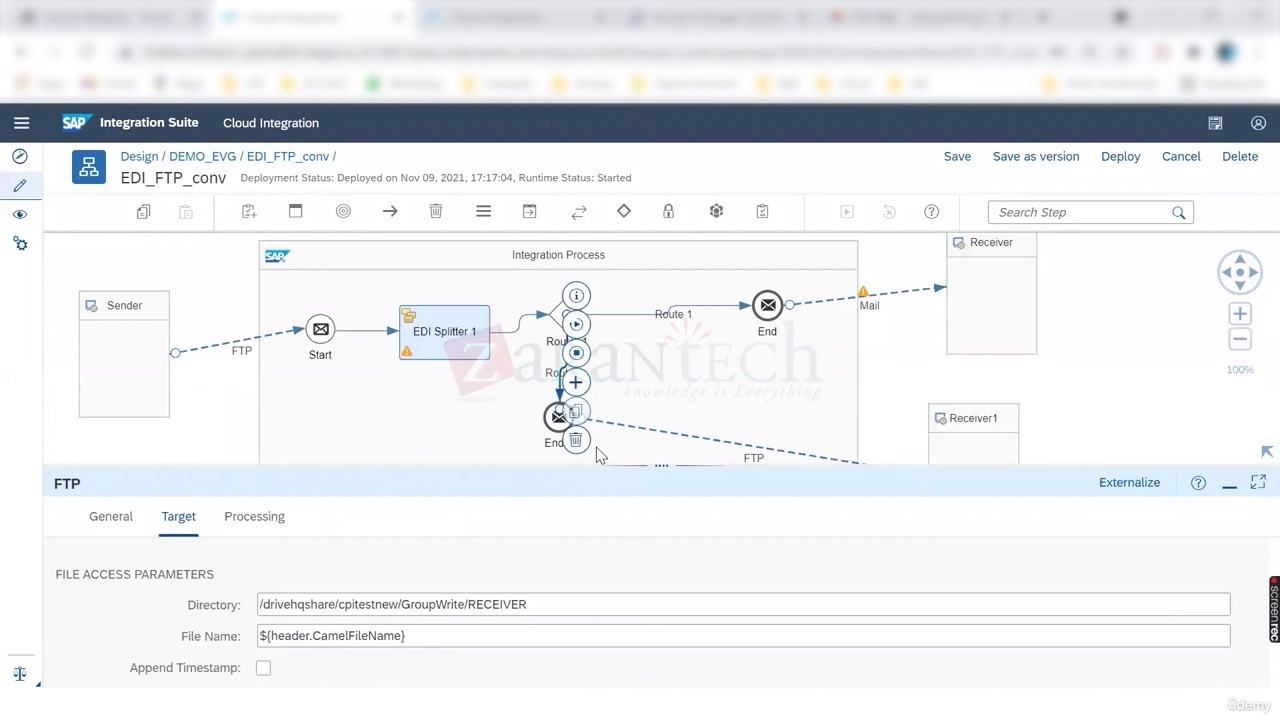Screen dimensions: 1280x720
Task: Click the Directory input field
Action: (x=743, y=604)
